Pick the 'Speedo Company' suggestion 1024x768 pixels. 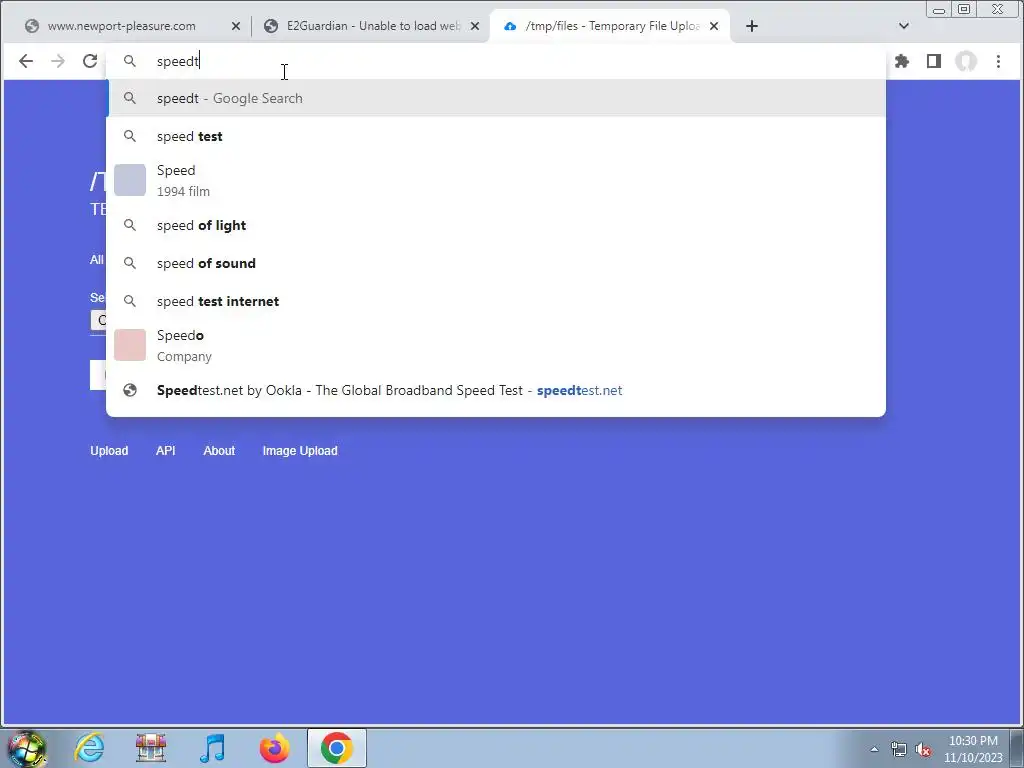496,345
